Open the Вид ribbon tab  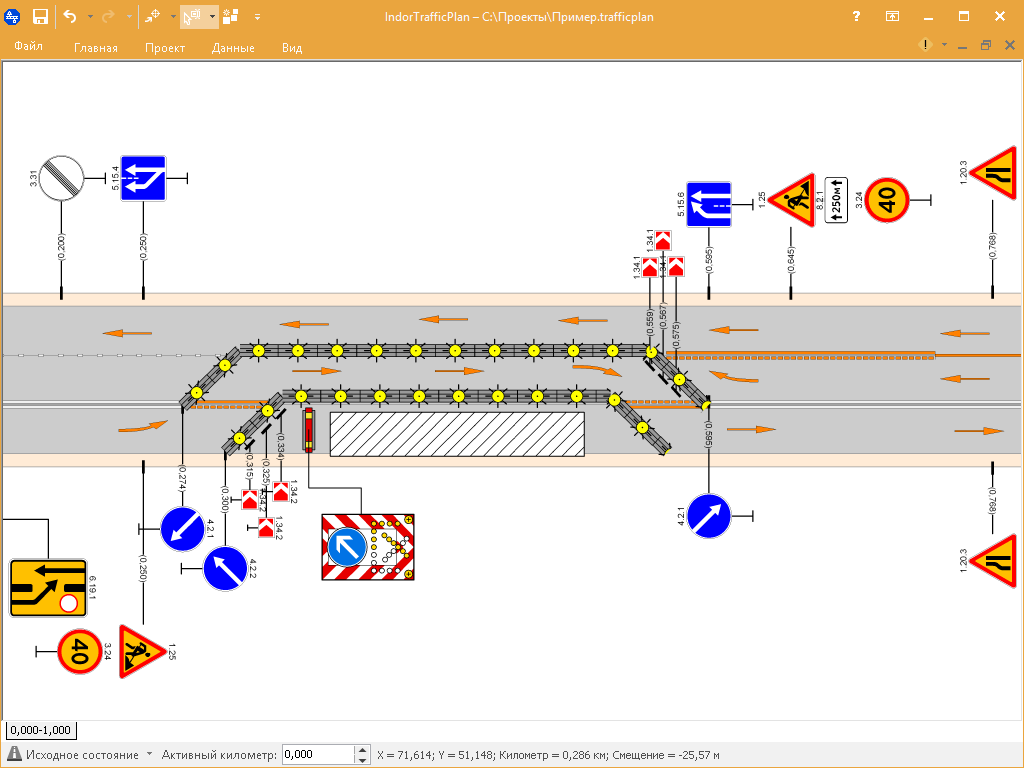pyautogui.click(x=292, y=48)
